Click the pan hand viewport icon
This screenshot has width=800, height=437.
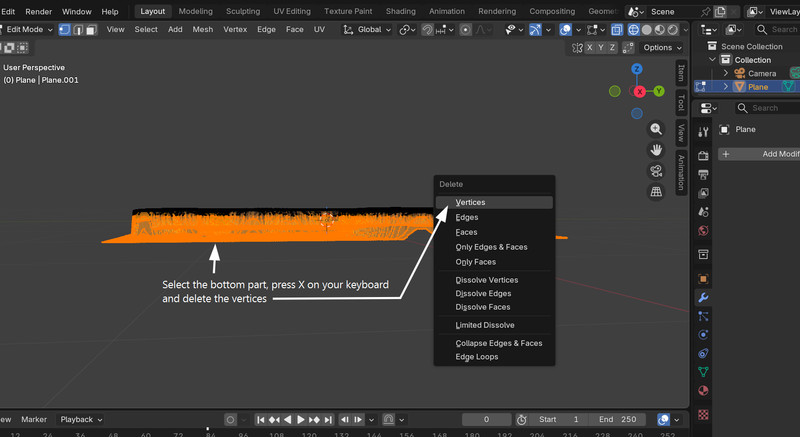coord(656,150)
